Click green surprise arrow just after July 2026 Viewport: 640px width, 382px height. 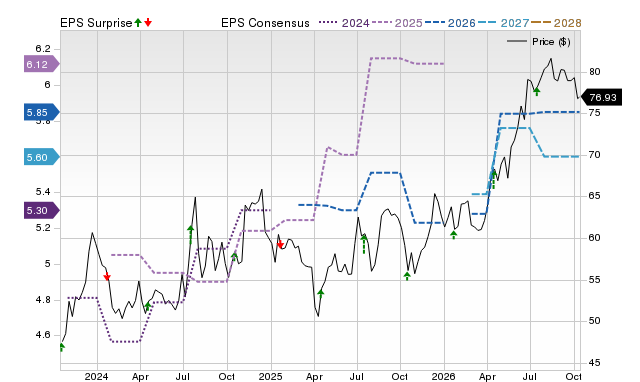[537, 91]
